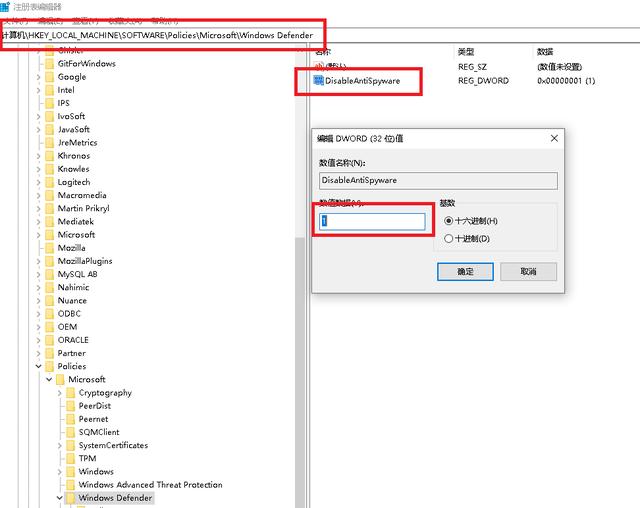Click the JavaSoft folder icon
This screenshot has width=640, height=508.
(x=49, y=129)
